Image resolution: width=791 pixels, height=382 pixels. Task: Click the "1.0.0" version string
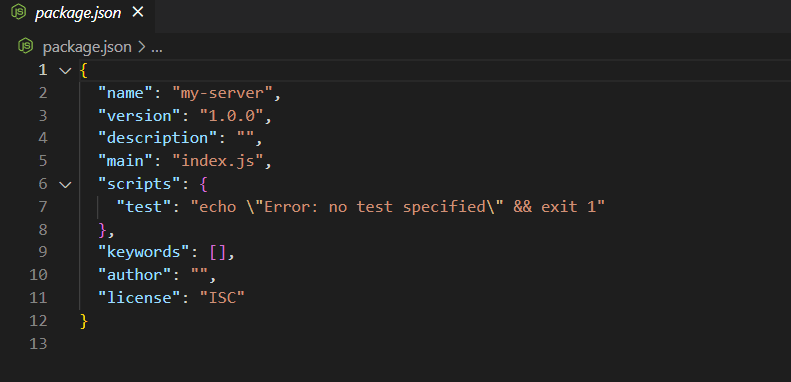[x=232, y=116]
